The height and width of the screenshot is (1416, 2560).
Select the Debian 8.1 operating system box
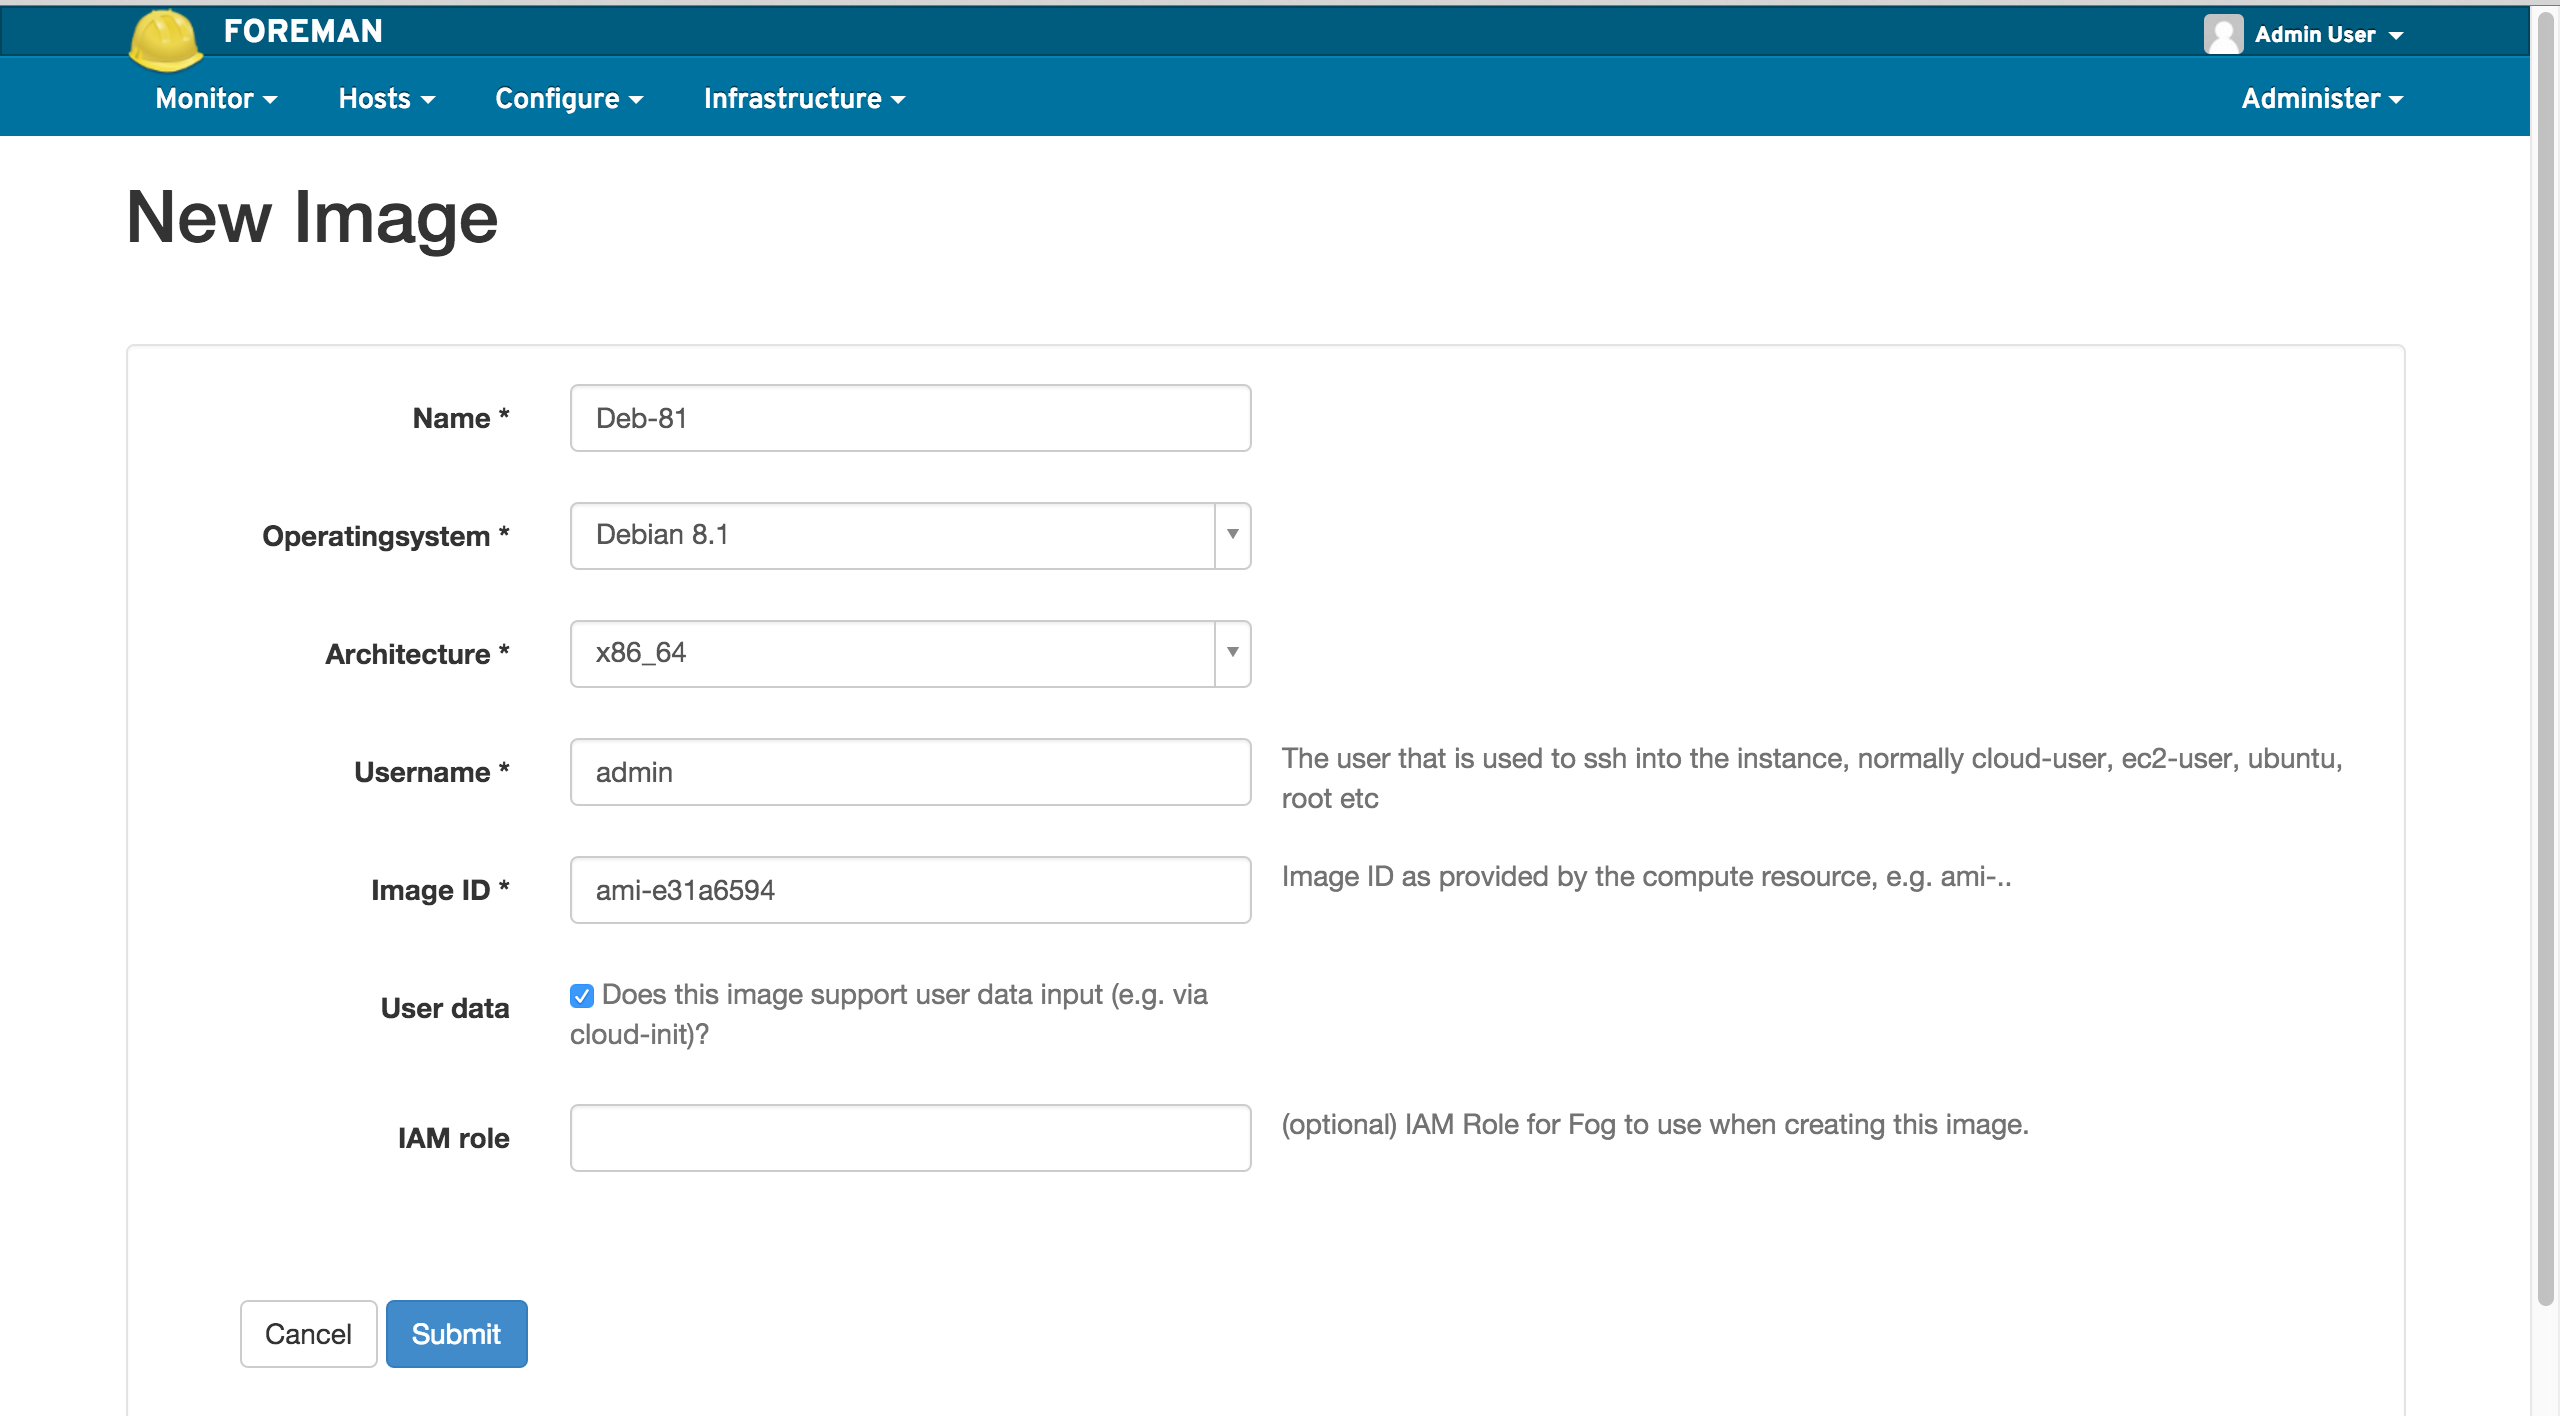[891, 535]
